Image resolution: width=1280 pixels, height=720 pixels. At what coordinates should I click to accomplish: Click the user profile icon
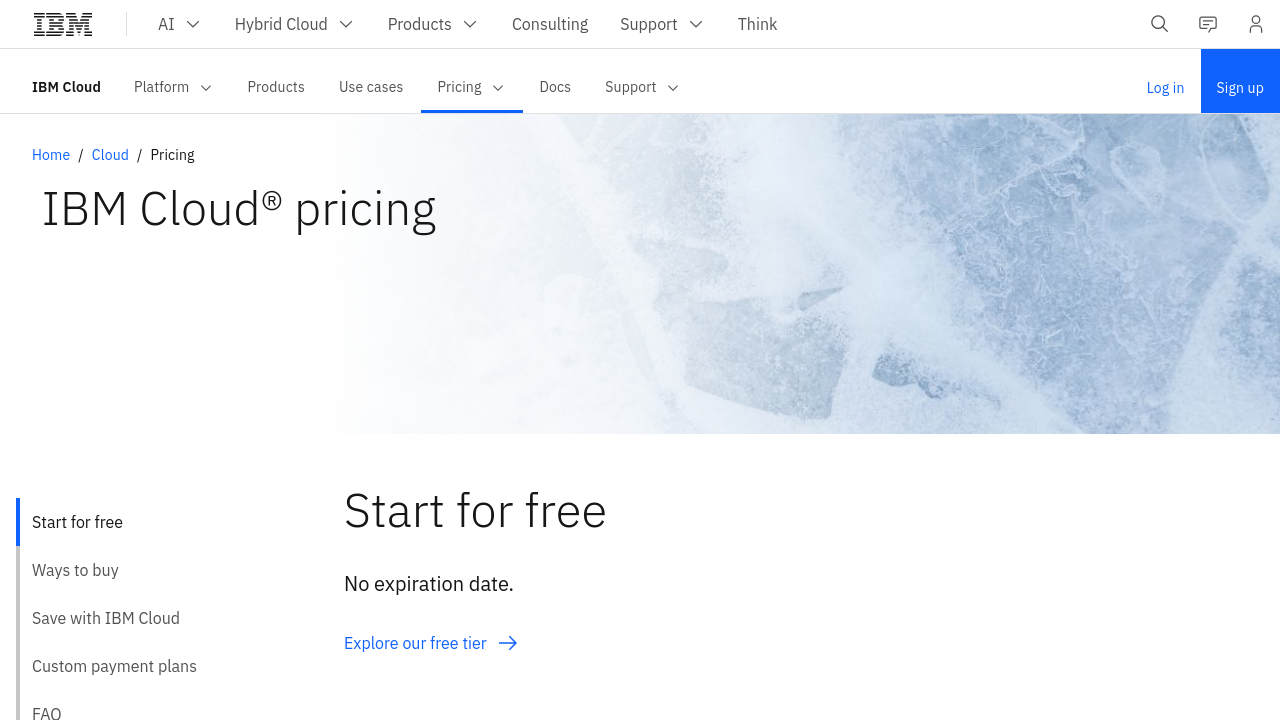click(1256, 24)
